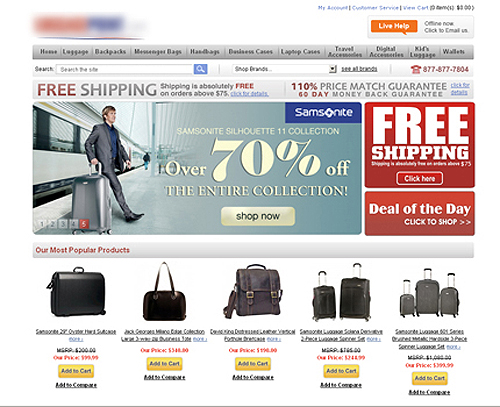500x407 pixels.
Task: Open the Laptop Cases menu item
Action: (300, 52)
